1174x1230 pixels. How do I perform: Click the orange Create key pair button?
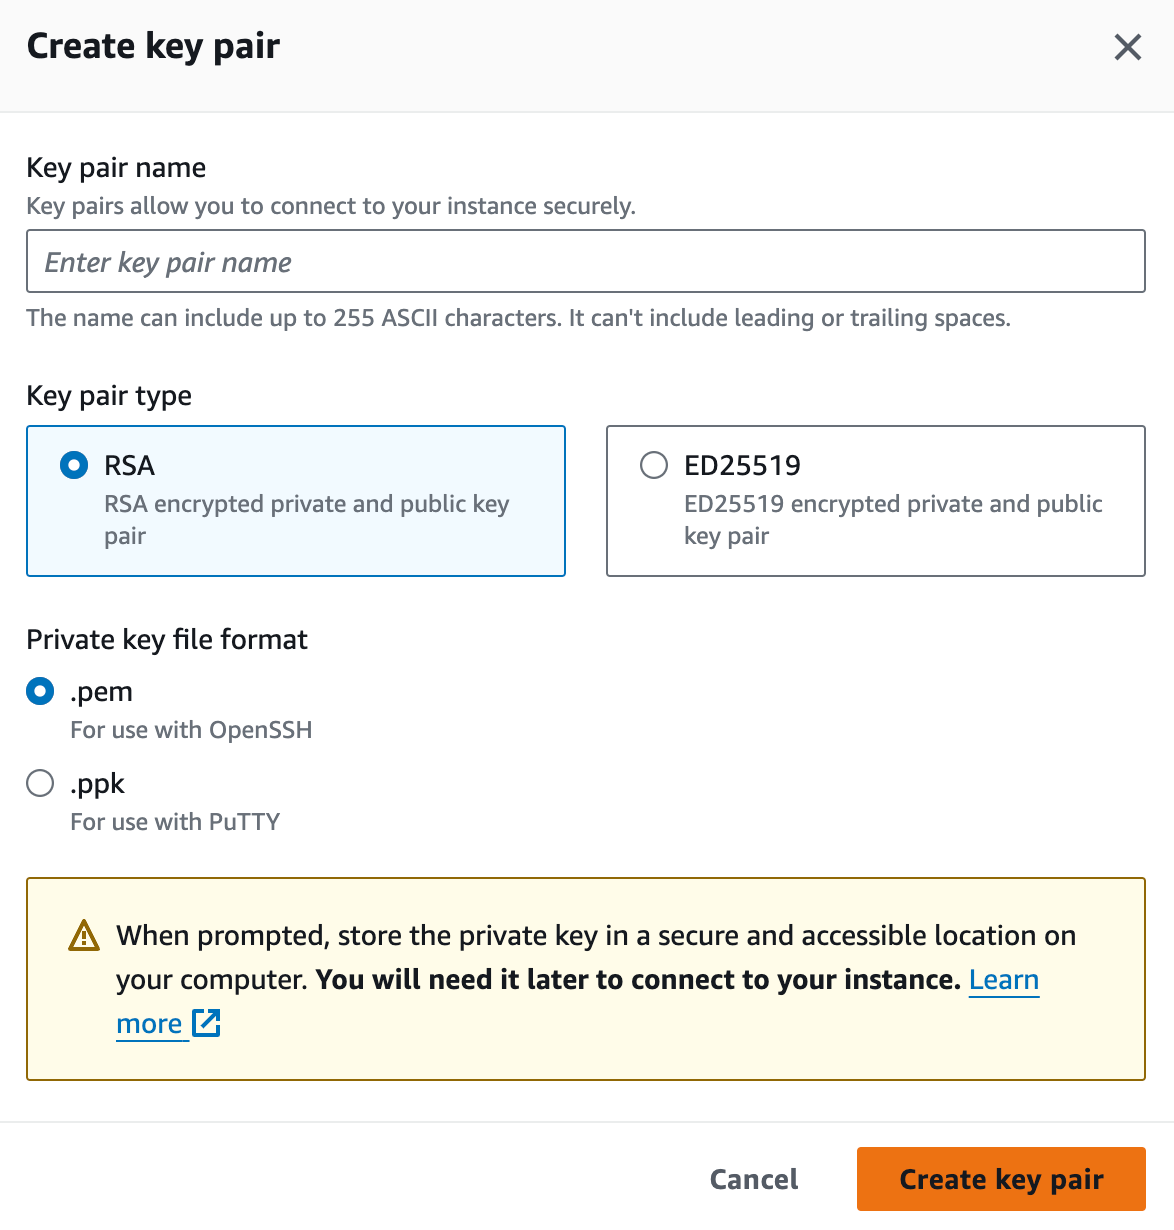click(x=1000, y=1179)
